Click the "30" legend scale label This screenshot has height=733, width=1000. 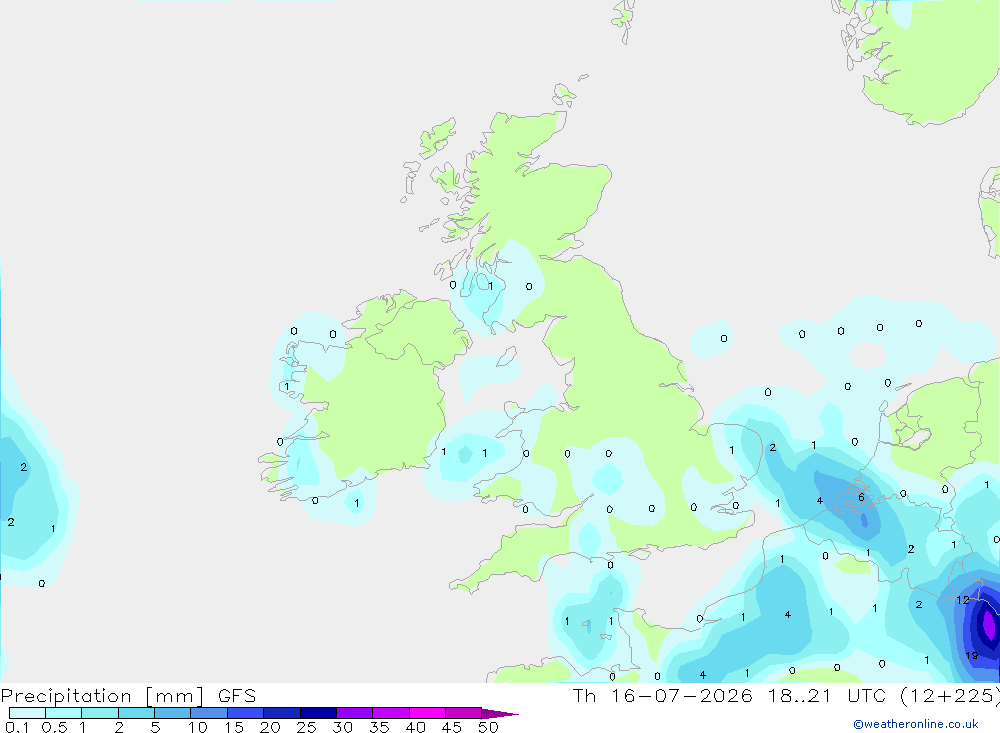point(342,727)
